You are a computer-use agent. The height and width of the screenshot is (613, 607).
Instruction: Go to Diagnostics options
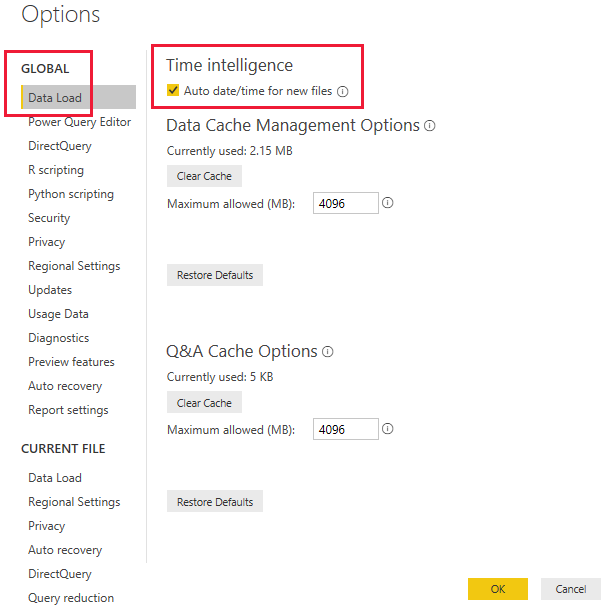(59, 338)
